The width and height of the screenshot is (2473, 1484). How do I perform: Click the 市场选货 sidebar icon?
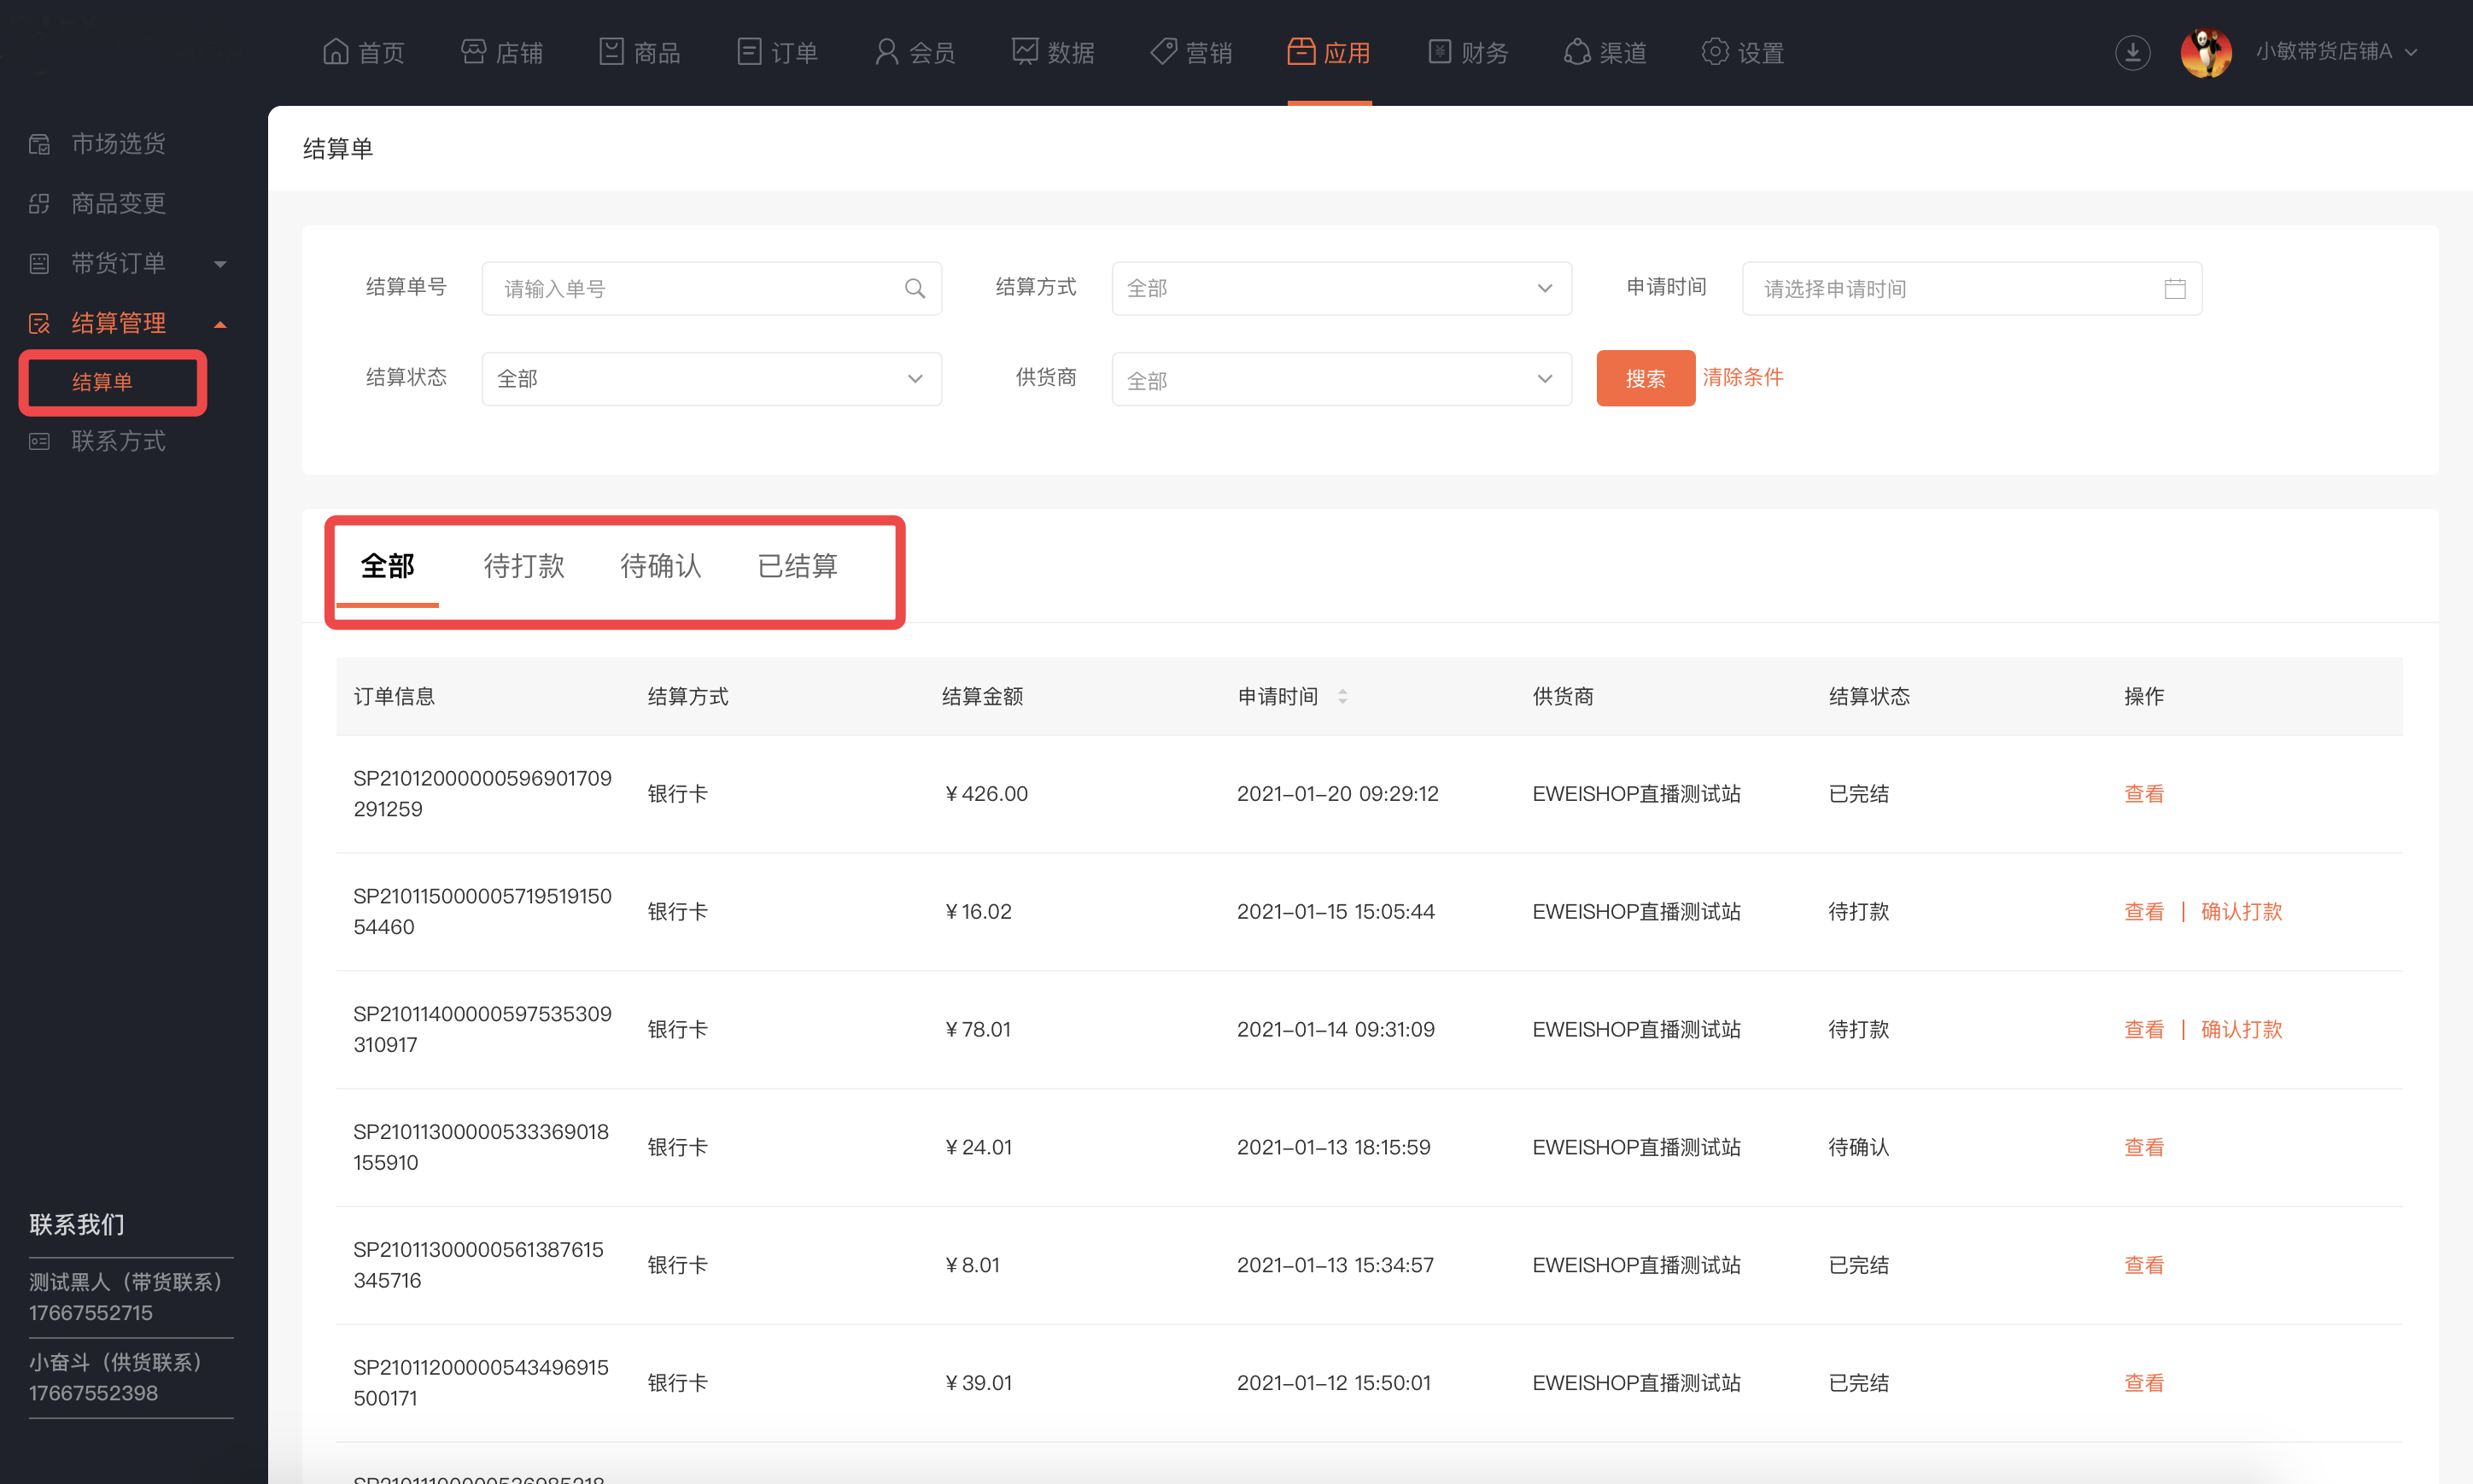point(39,144)
